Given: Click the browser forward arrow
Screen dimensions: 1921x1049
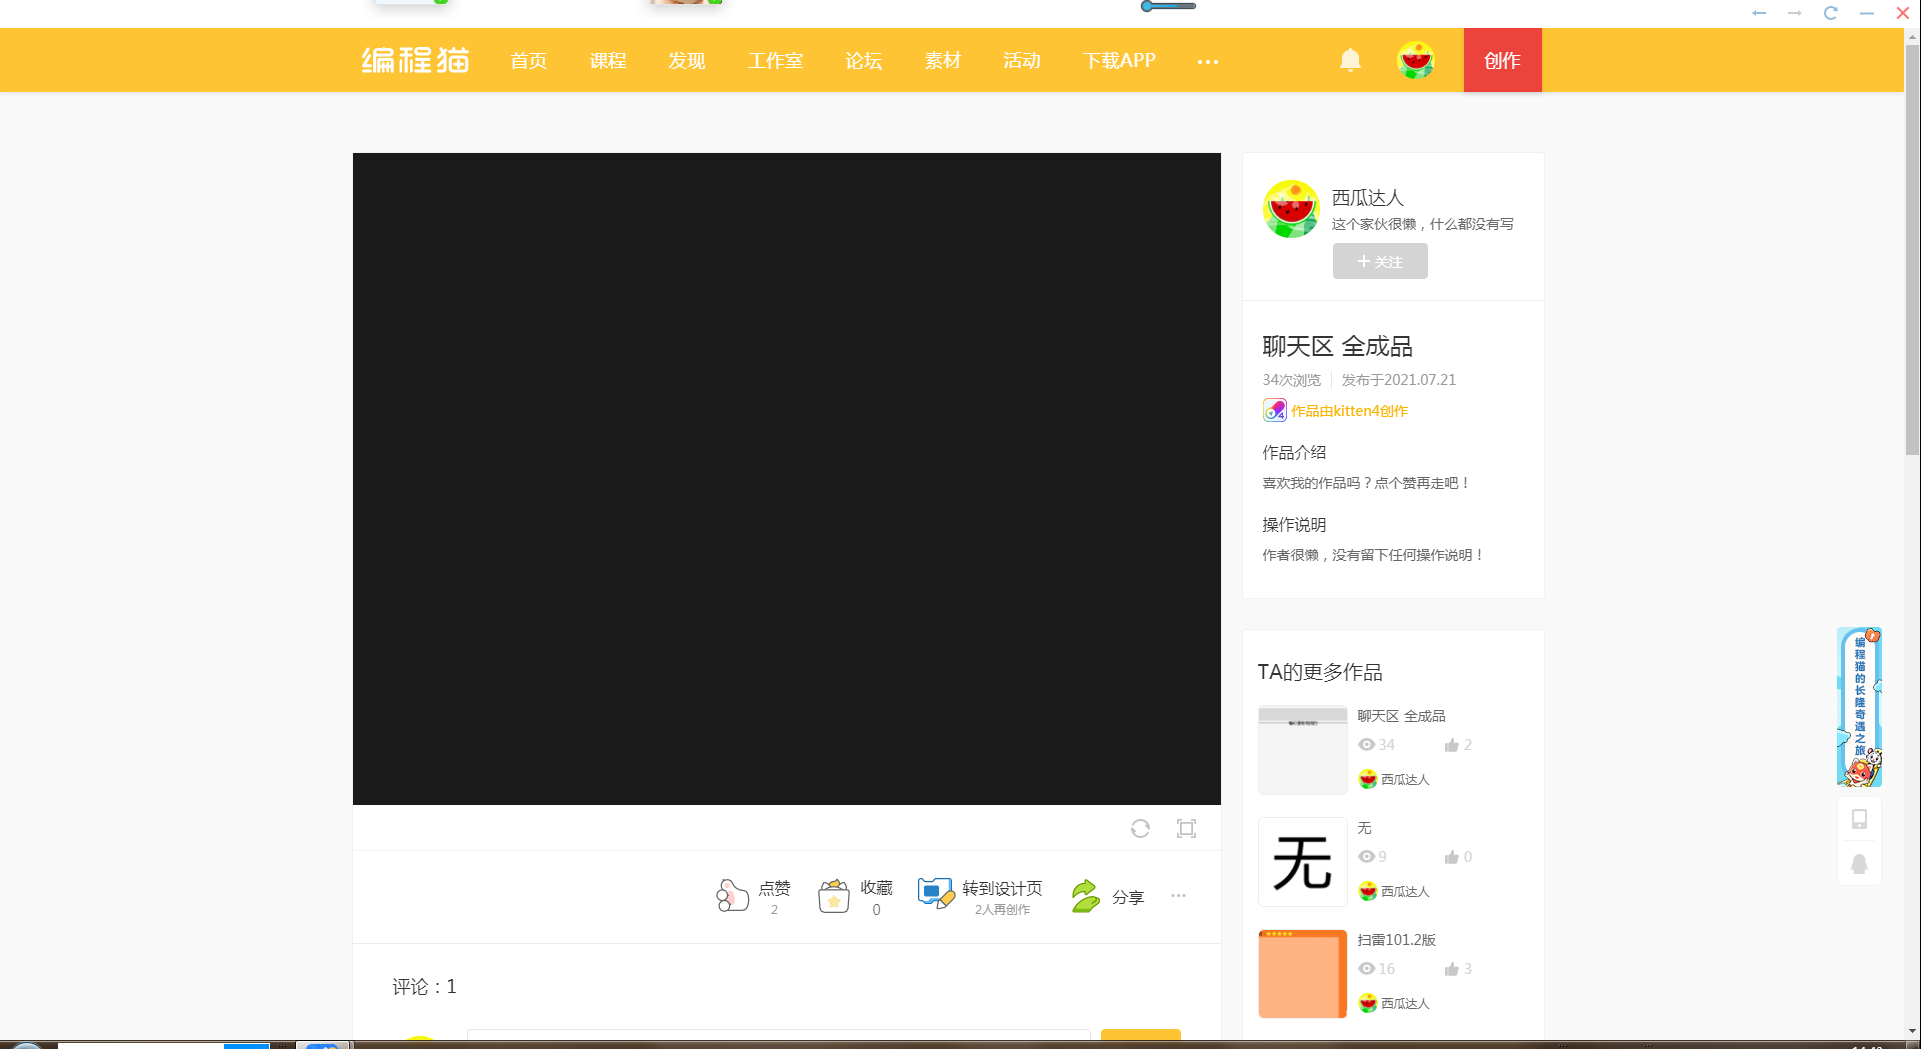Looking at the screenshot, I should pyautogui.click(x=1794, y=13).
